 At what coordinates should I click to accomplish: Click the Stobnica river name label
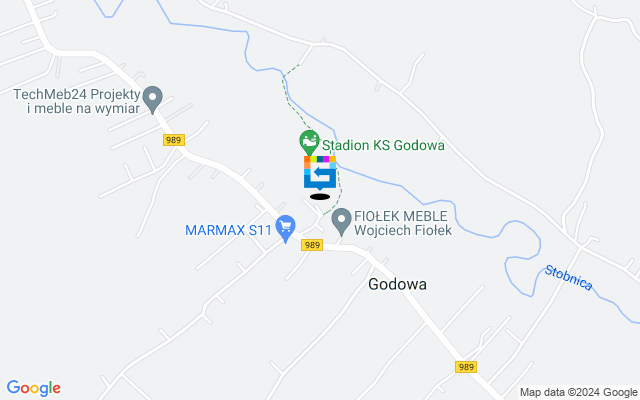pyautogui.click(x=569, y=278)
